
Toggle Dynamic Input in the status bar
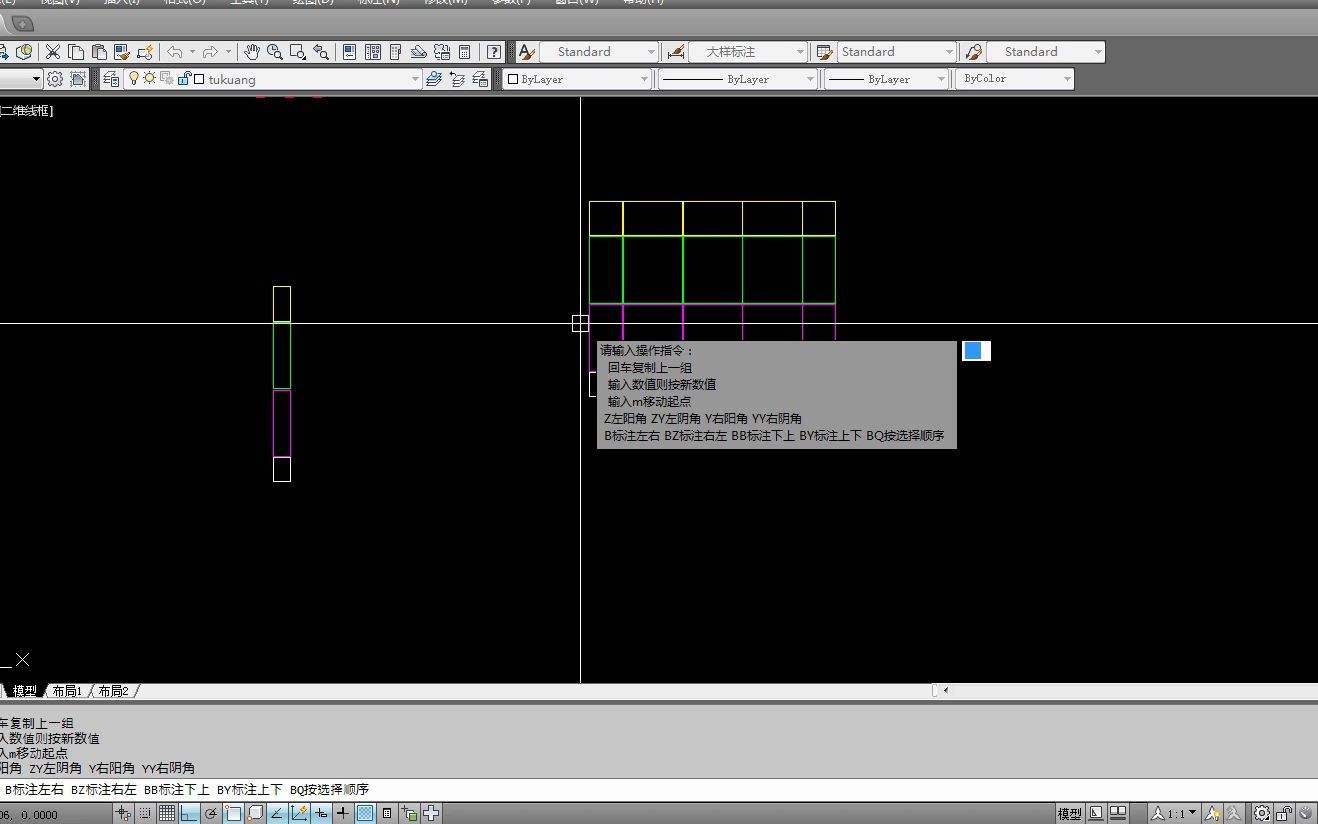pos(320,813)
